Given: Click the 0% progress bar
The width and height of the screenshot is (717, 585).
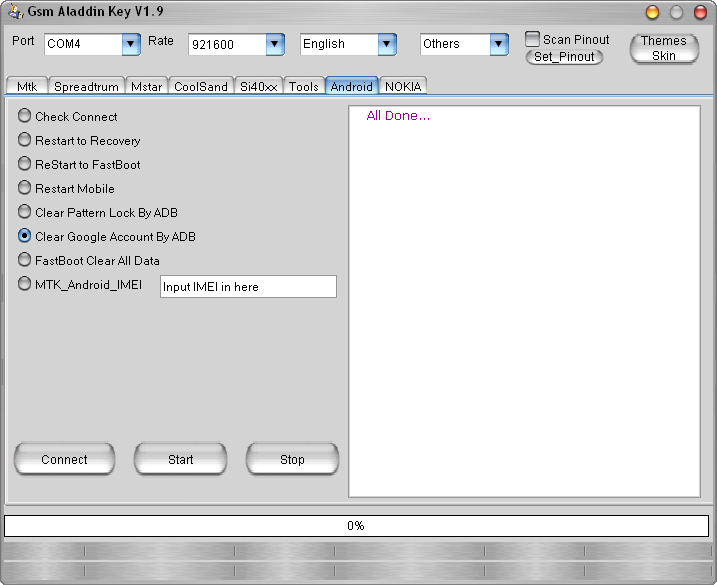Looking at the screenshot, I should click(356, 526).
